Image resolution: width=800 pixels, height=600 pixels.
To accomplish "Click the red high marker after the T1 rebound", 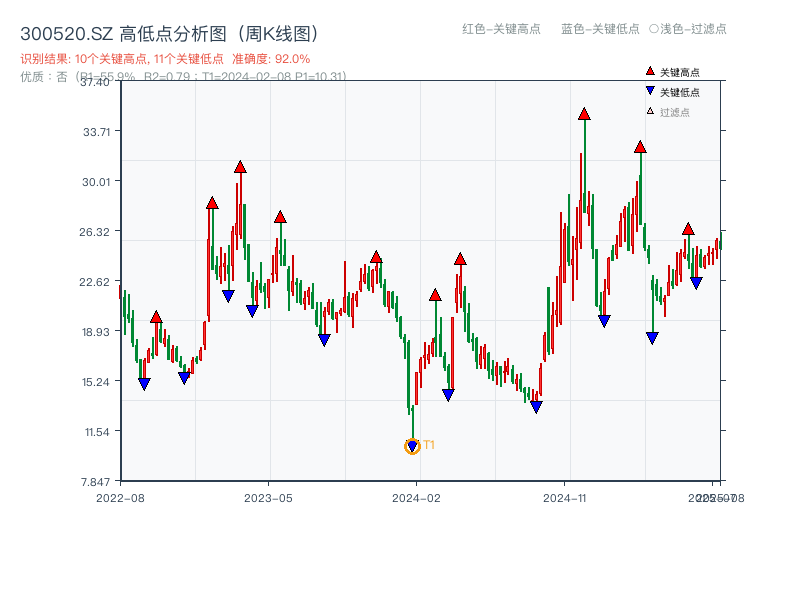I will click(435, 293).
